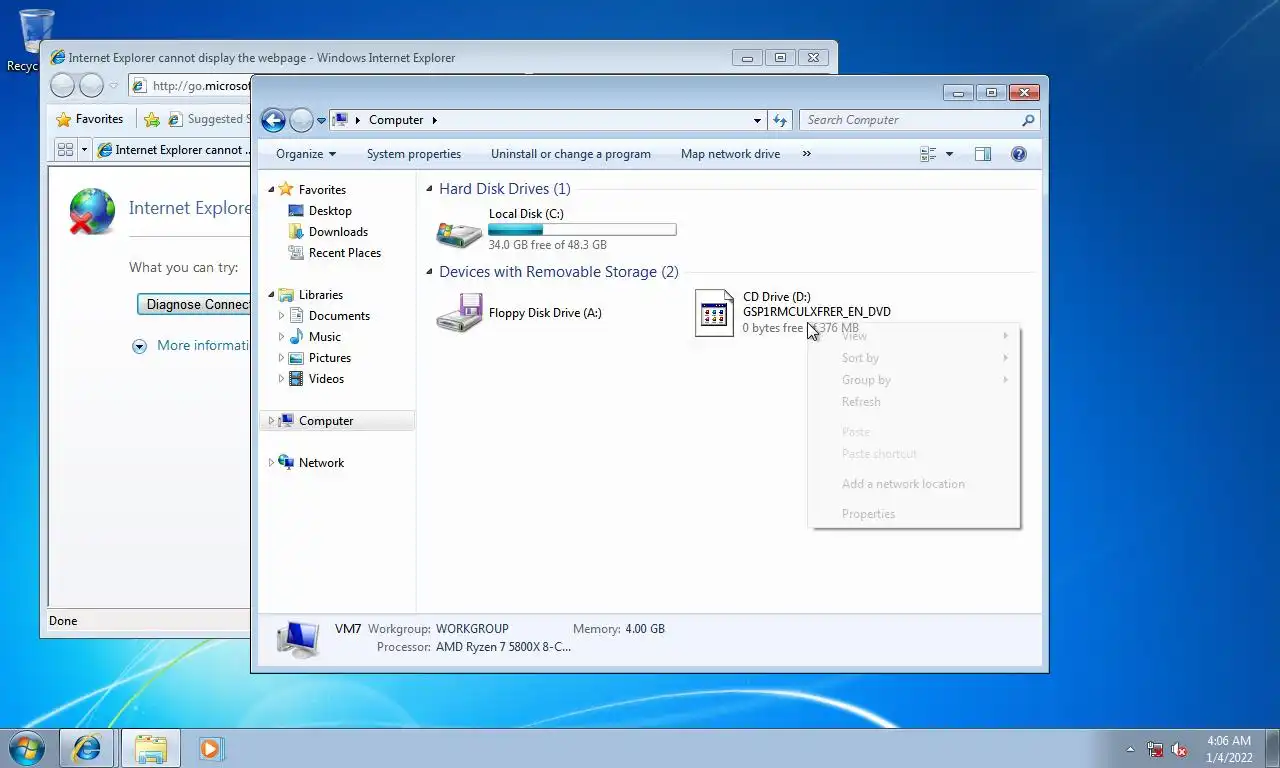1280x768 pixels.
Task: Click the Help question mark icon
Action: [1019, 154]
